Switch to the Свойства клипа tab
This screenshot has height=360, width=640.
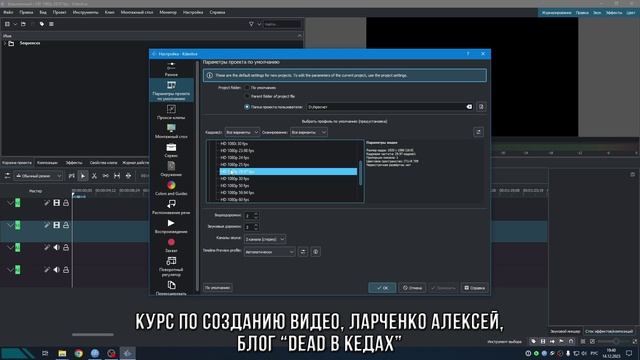[103, 162]
